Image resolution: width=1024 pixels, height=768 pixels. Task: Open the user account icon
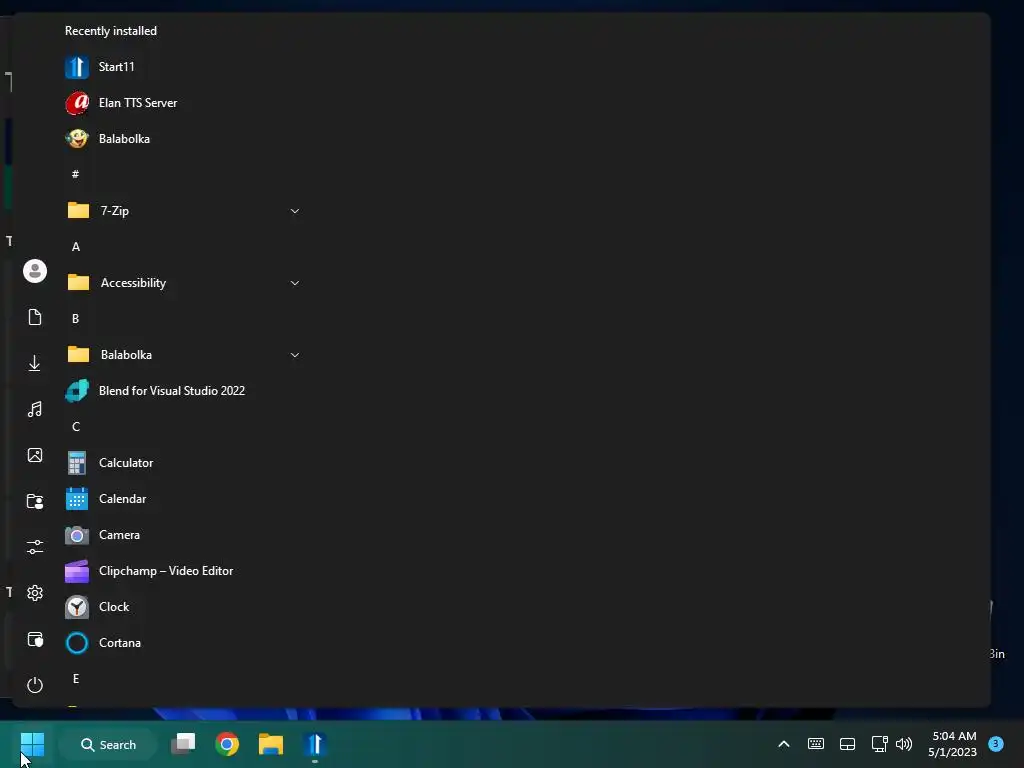point(35,271)
